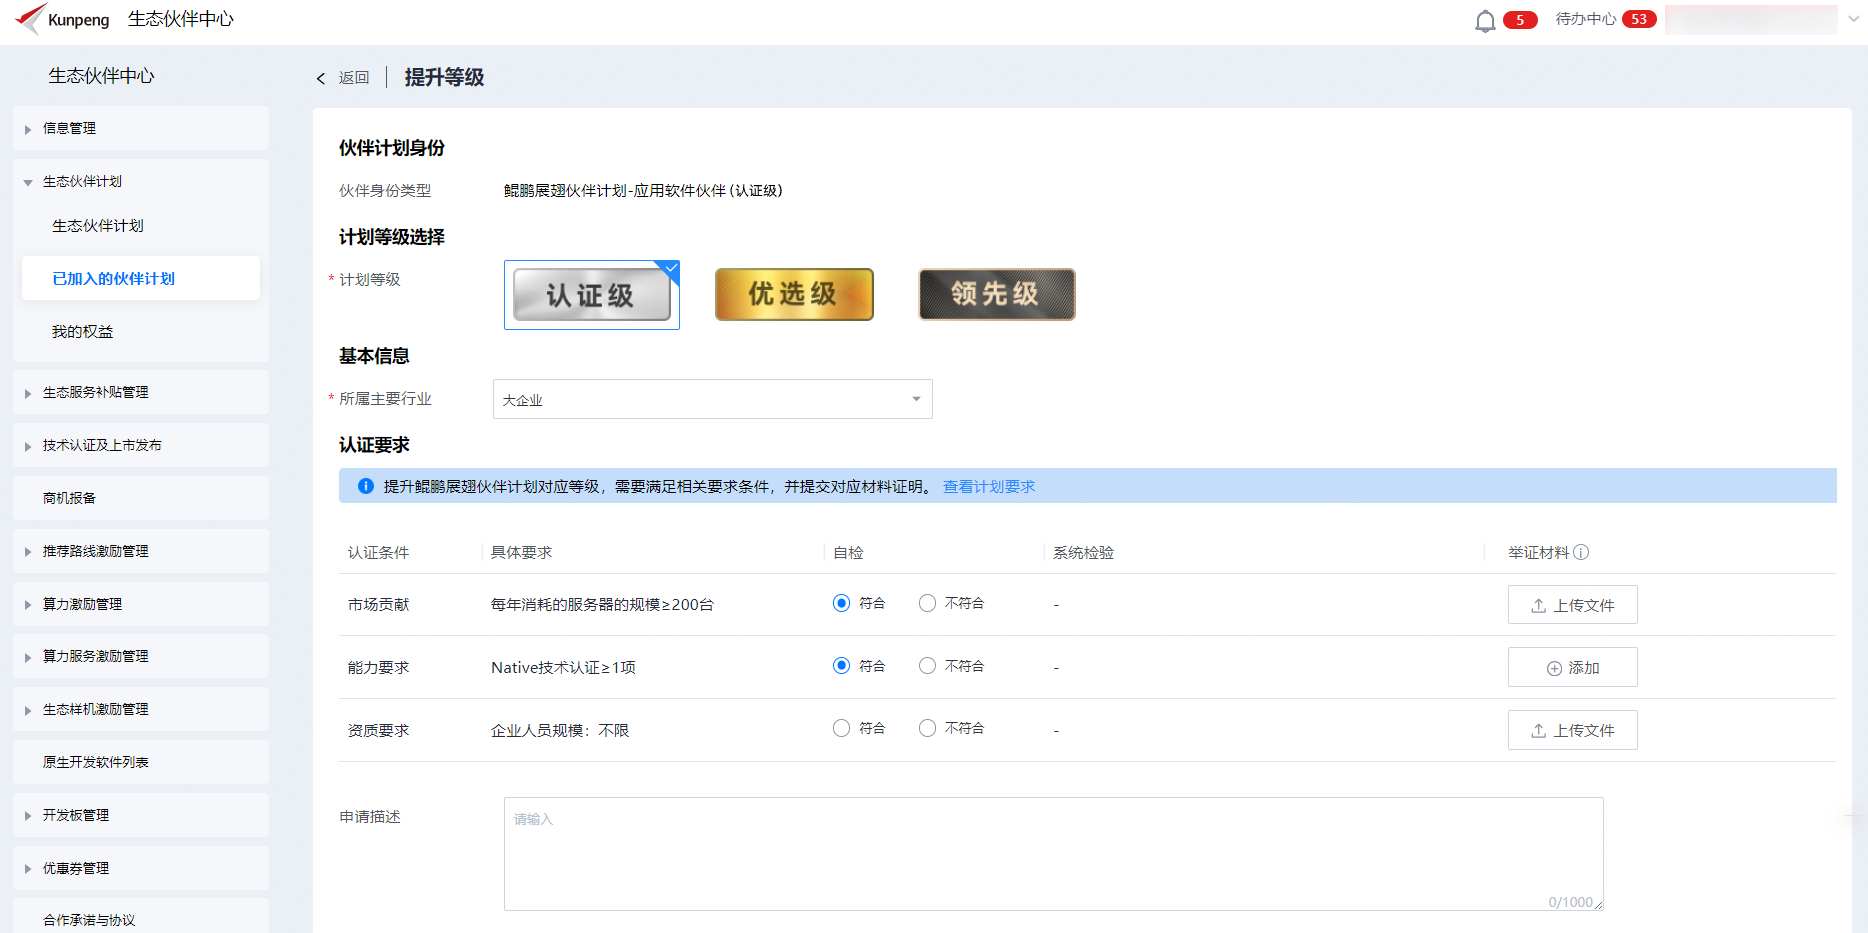Expand the 推荐路线激励管理 menu

(x=141, y=551)
